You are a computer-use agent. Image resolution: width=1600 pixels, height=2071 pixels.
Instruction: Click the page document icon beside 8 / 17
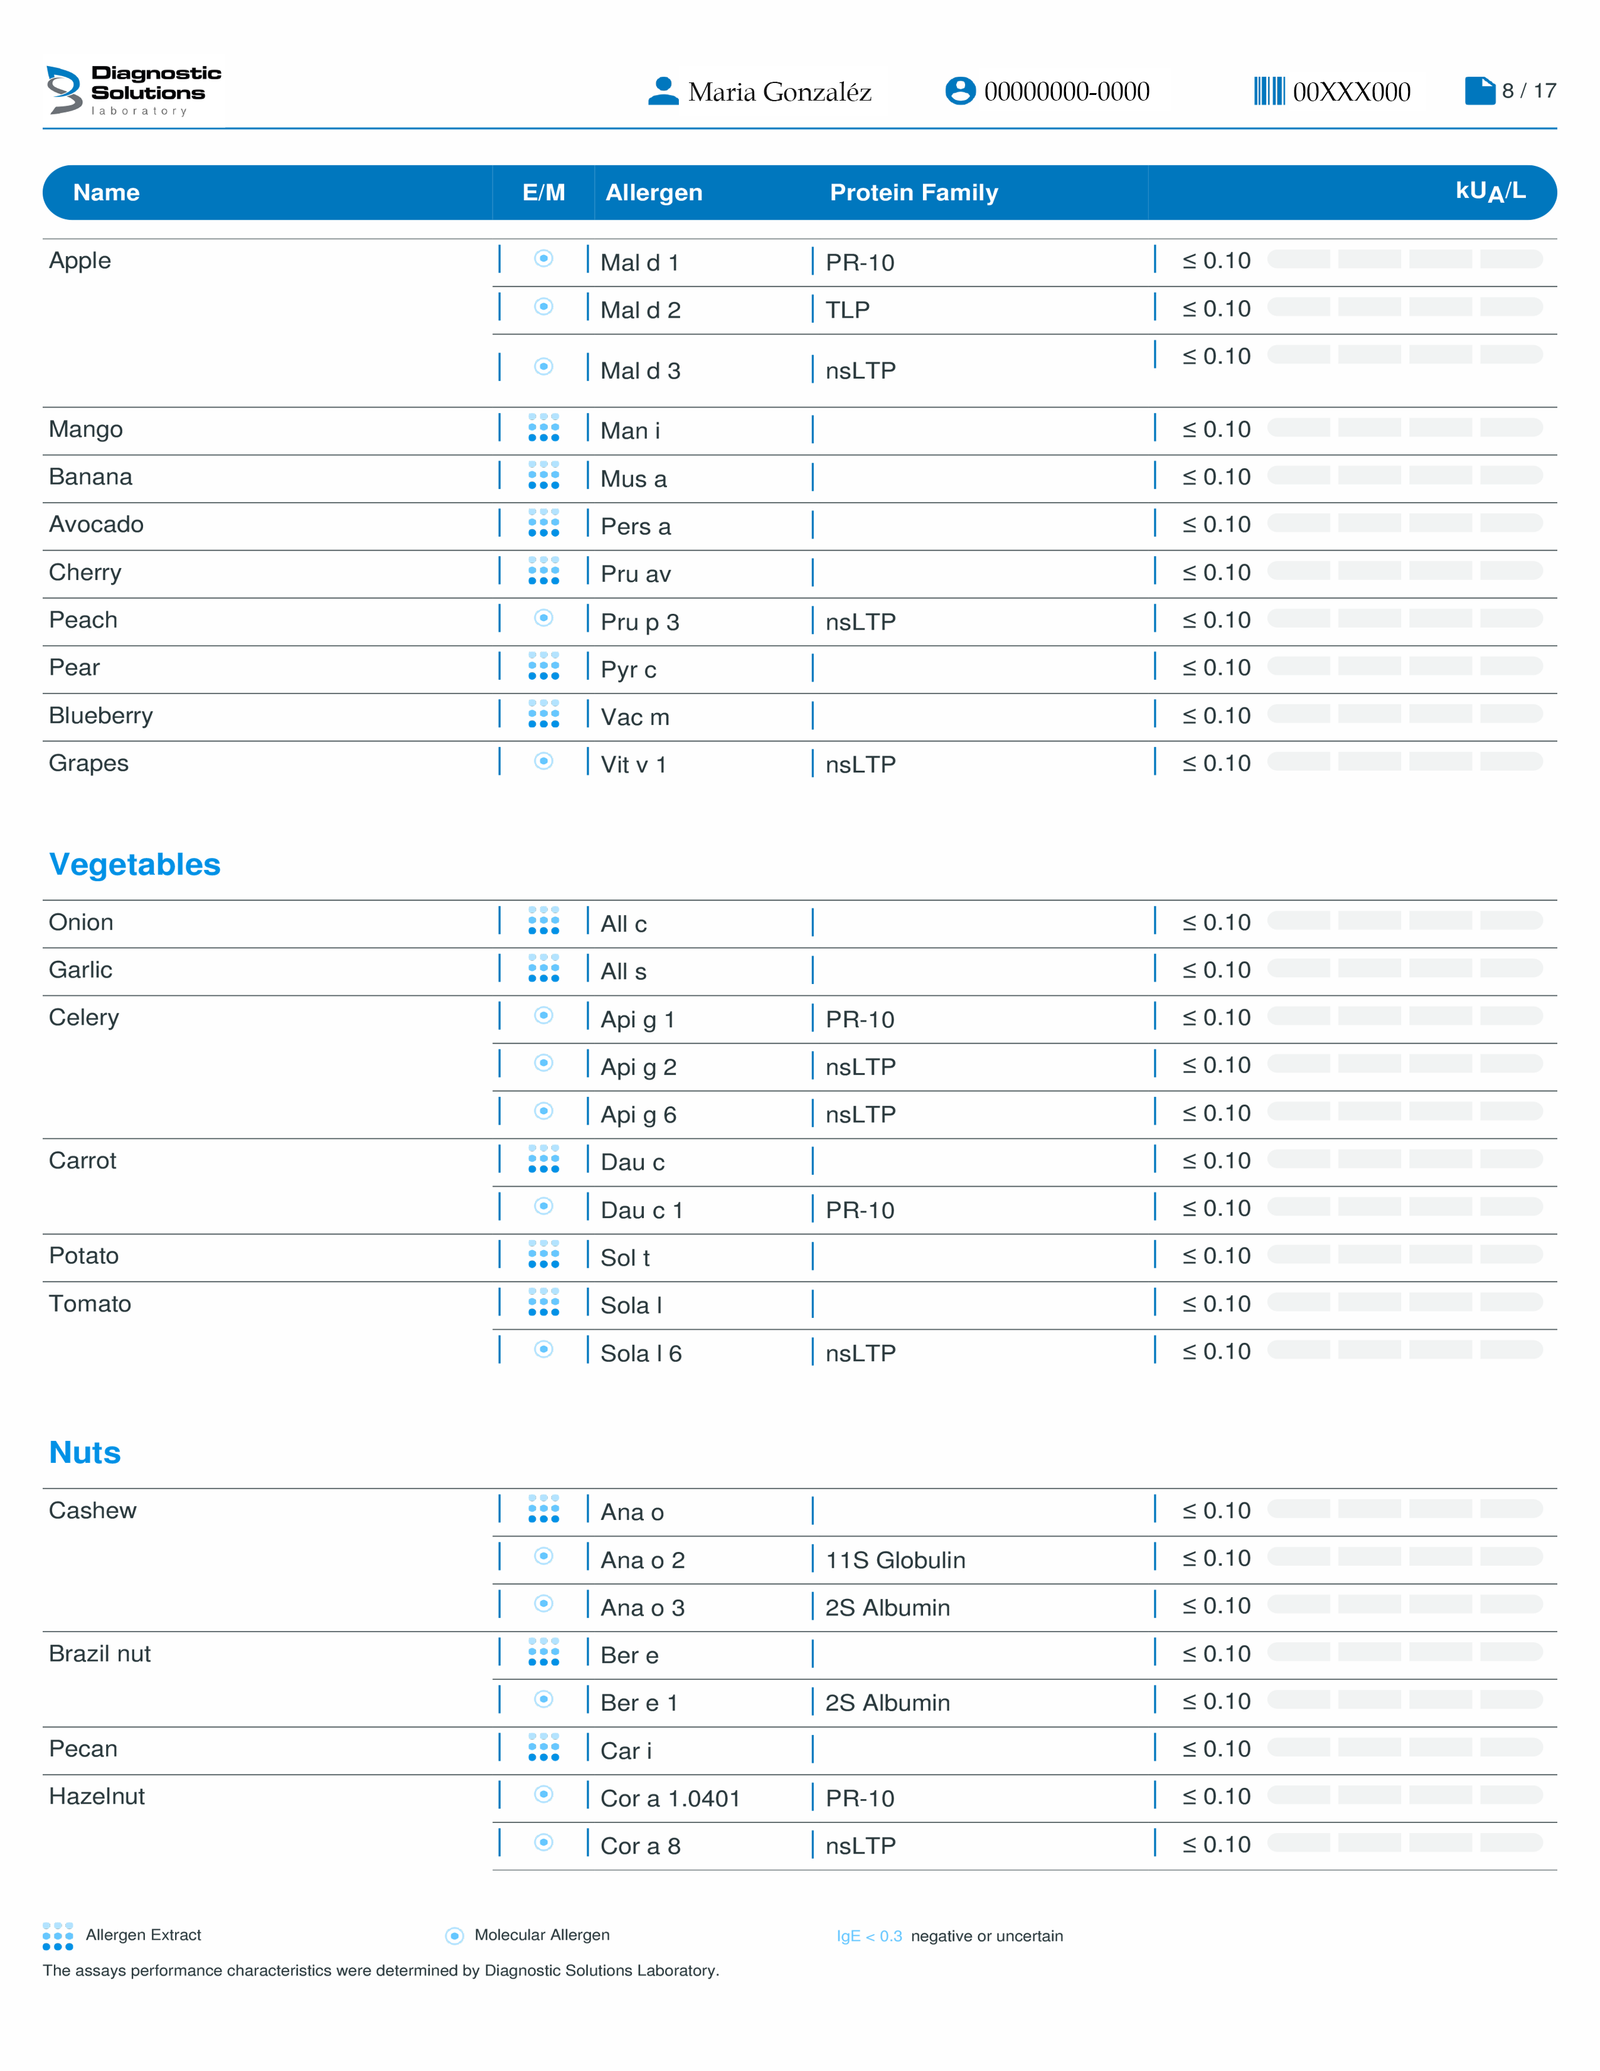click(x=1479, y=91)
